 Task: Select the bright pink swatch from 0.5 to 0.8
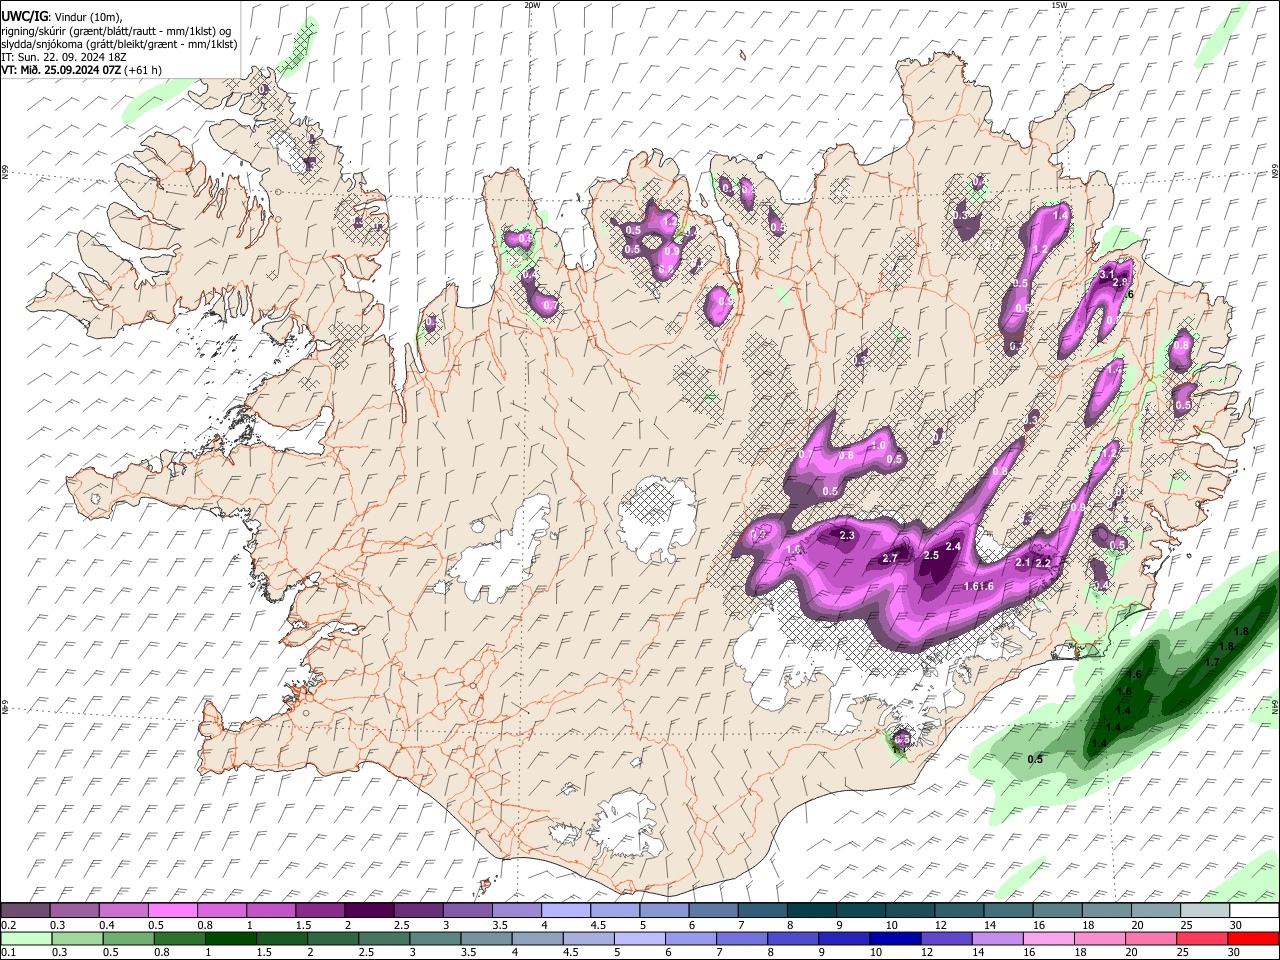(x=174, y=910)
